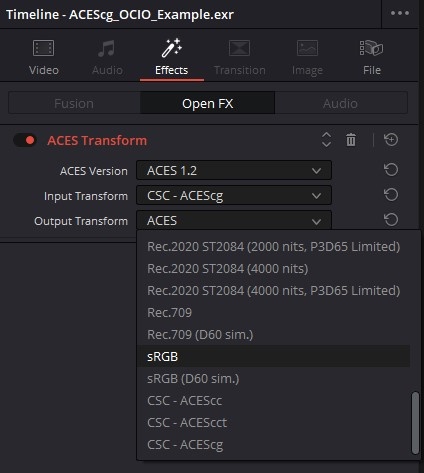424x473 pixels.
Task: Open the Image inspector tab icon
Action: [307, 48]
